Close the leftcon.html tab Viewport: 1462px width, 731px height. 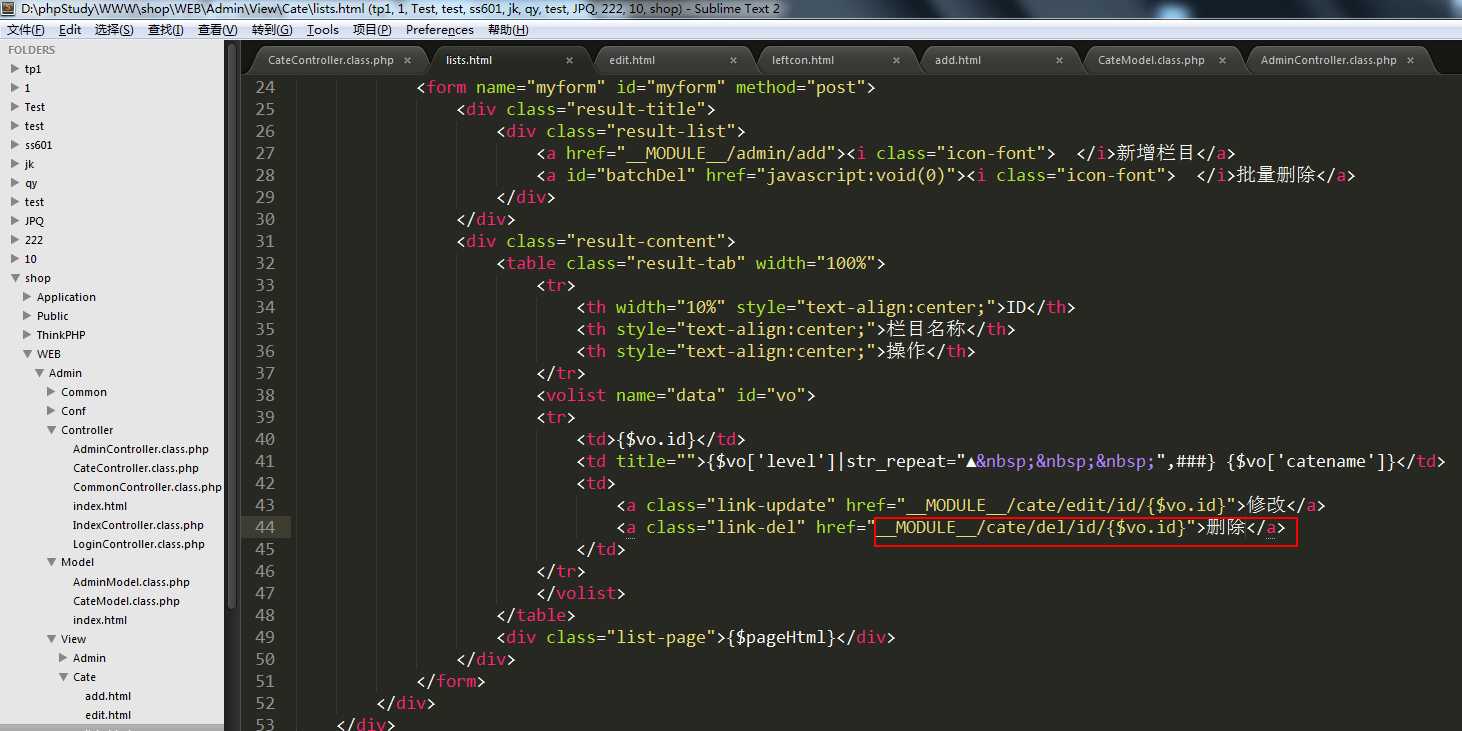896,60
